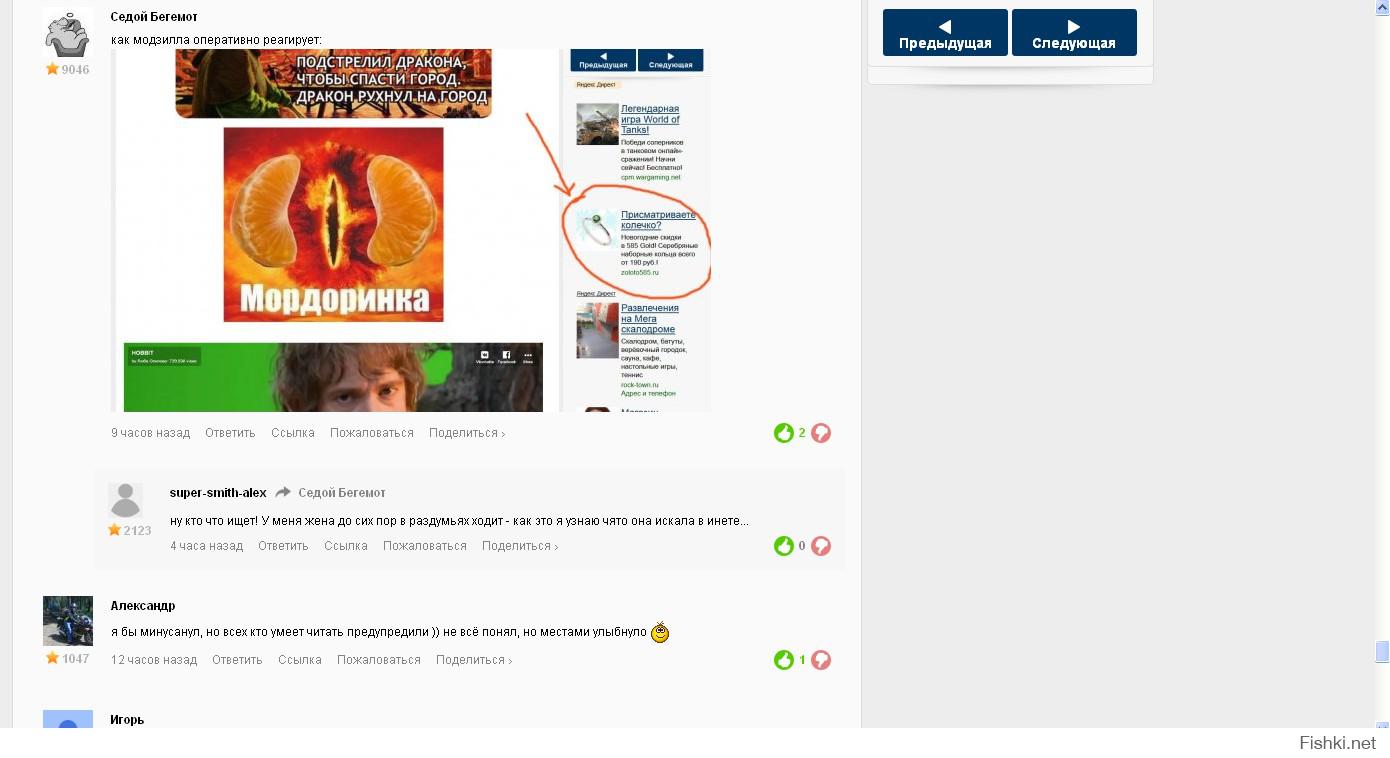Viewport: 1390px width, 758px height.
Task: Expand Поделиться menu under super-smith-alex's reply
Action: 519,546
